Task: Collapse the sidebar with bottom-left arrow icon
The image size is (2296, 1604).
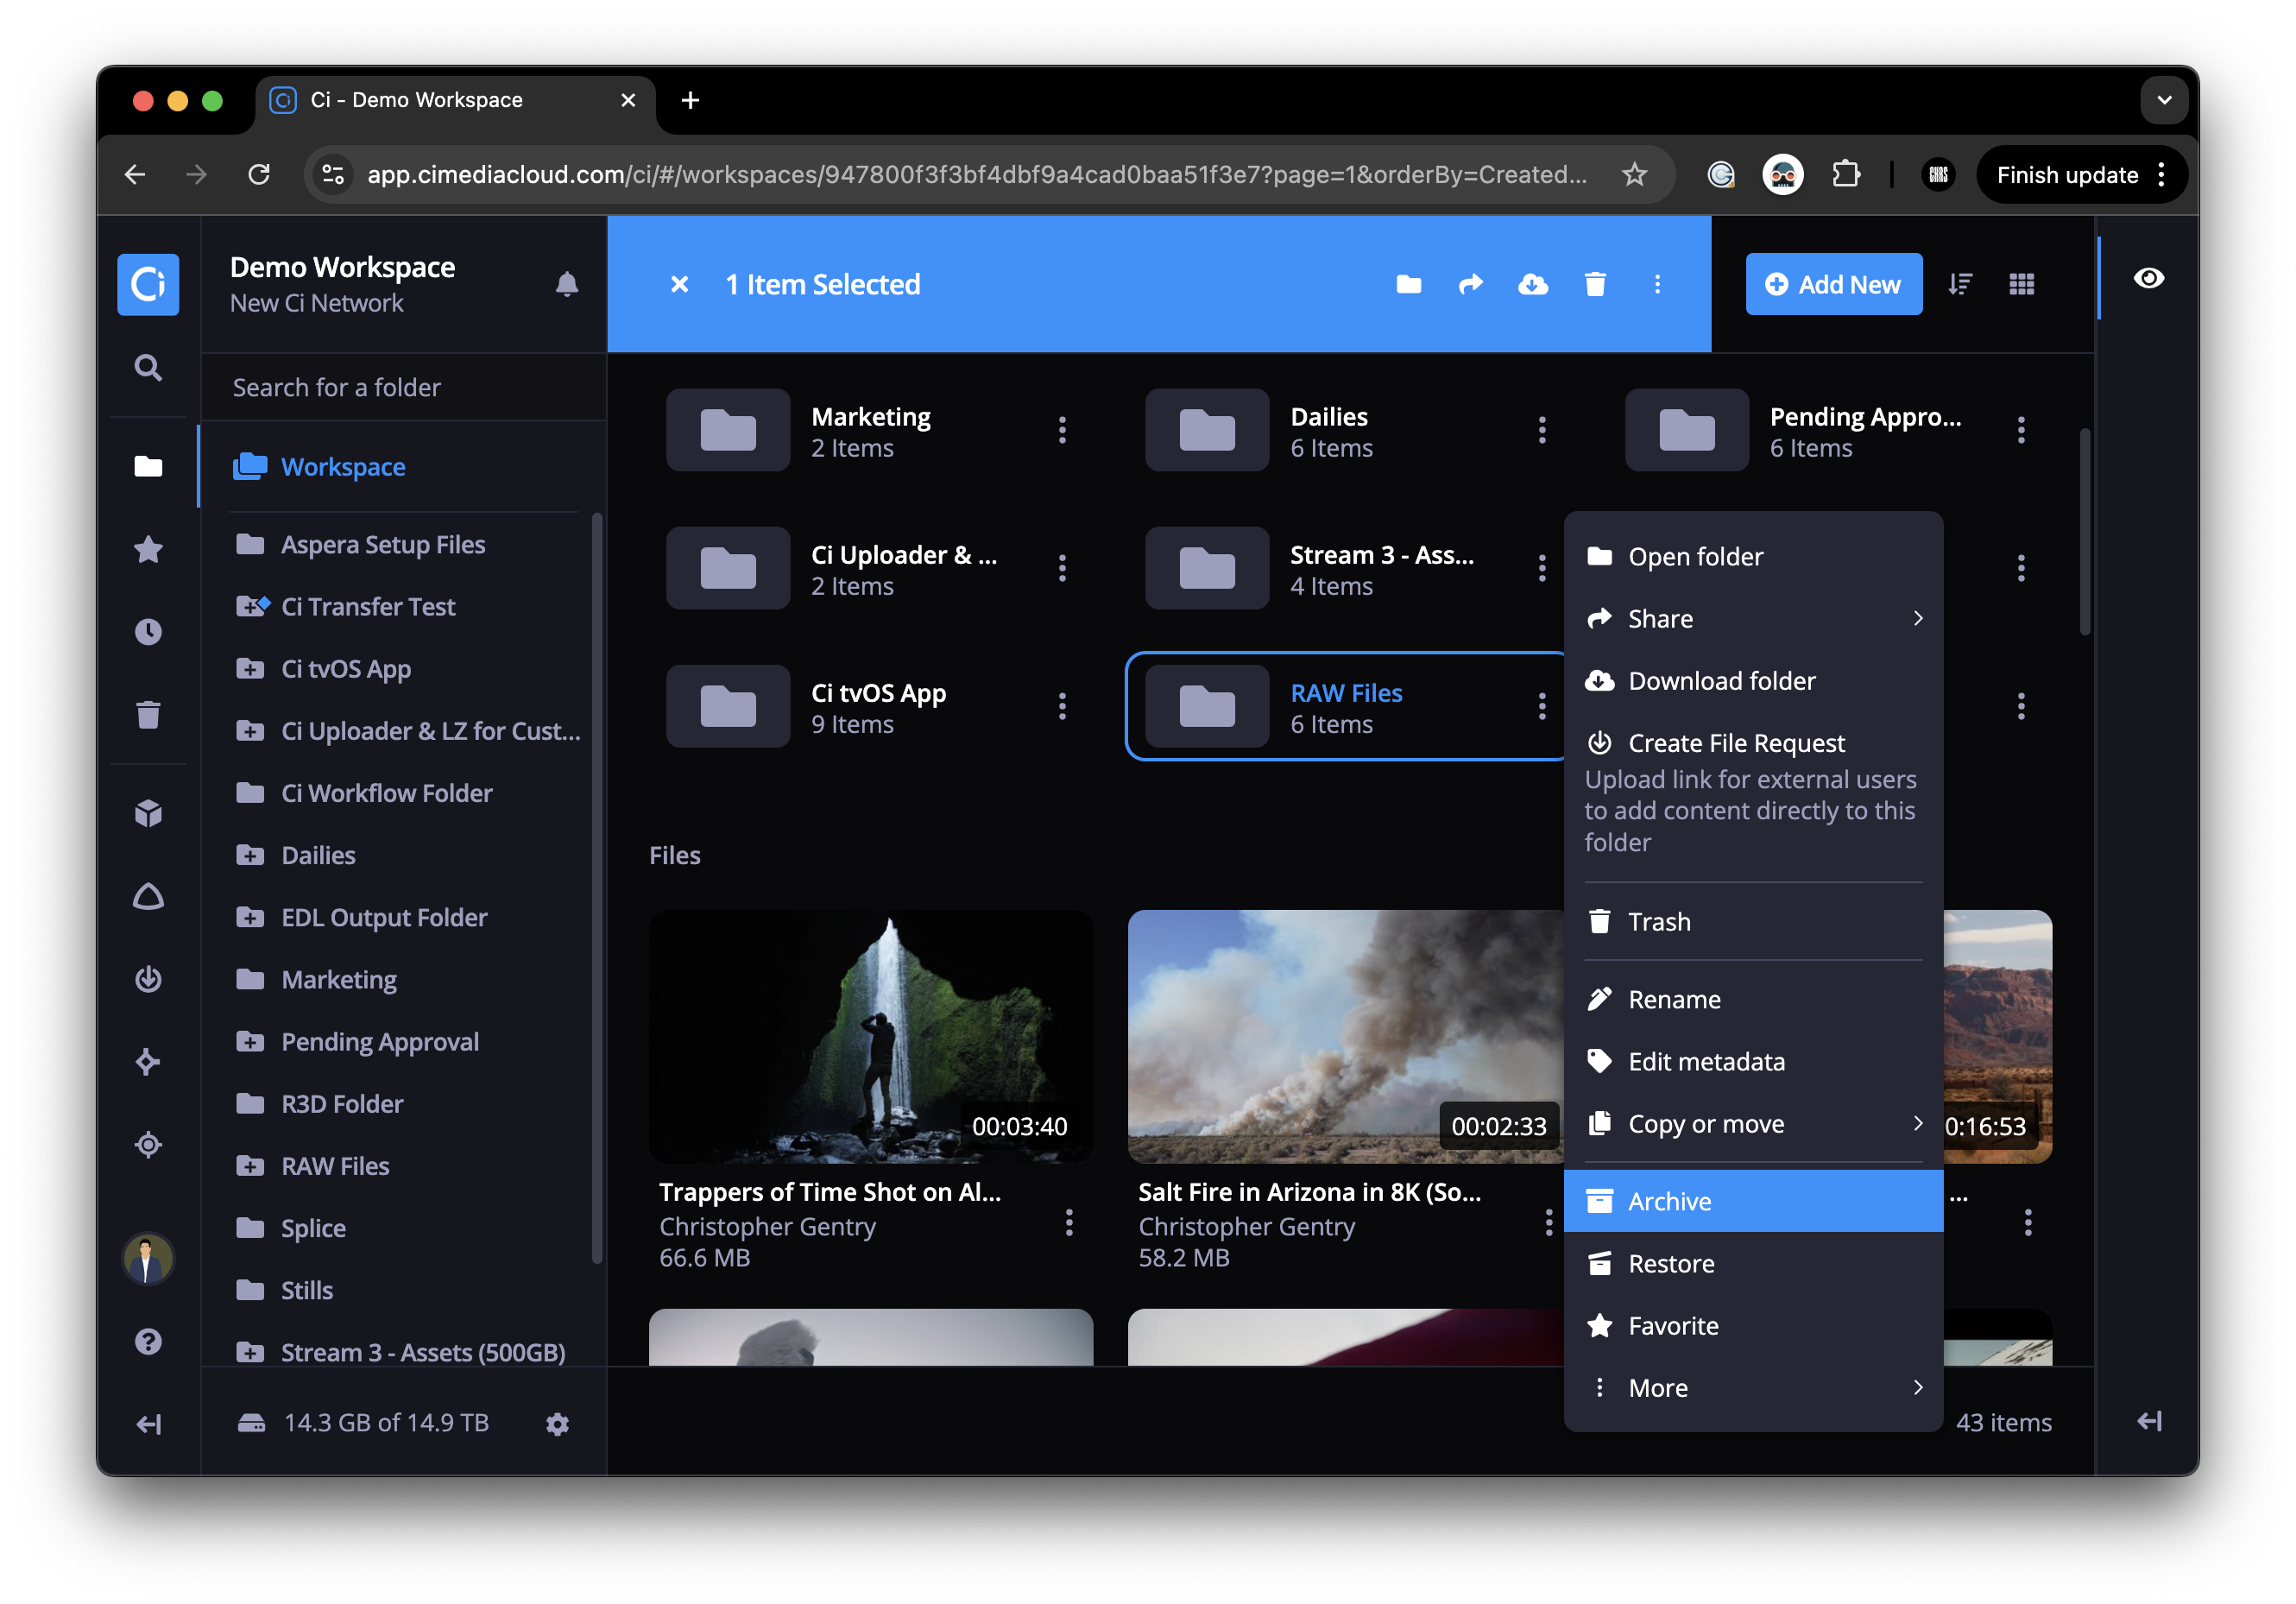Action: (148, 1424)
